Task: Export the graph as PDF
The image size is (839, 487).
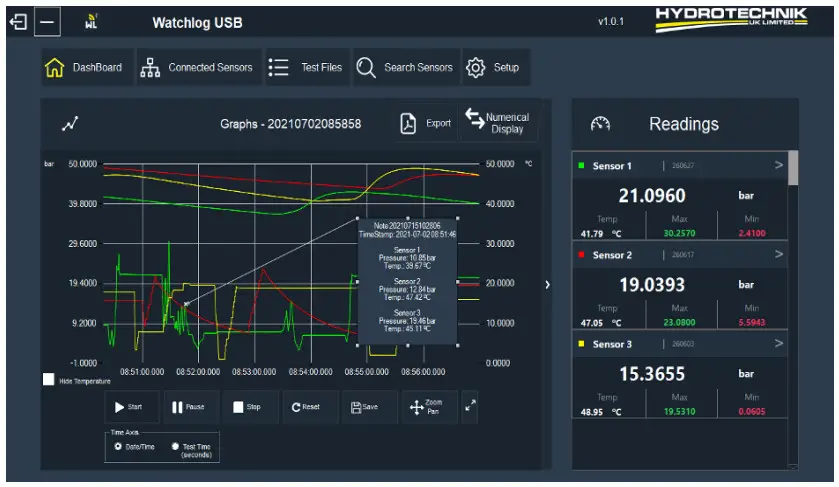Action: (x=426, y=124)
